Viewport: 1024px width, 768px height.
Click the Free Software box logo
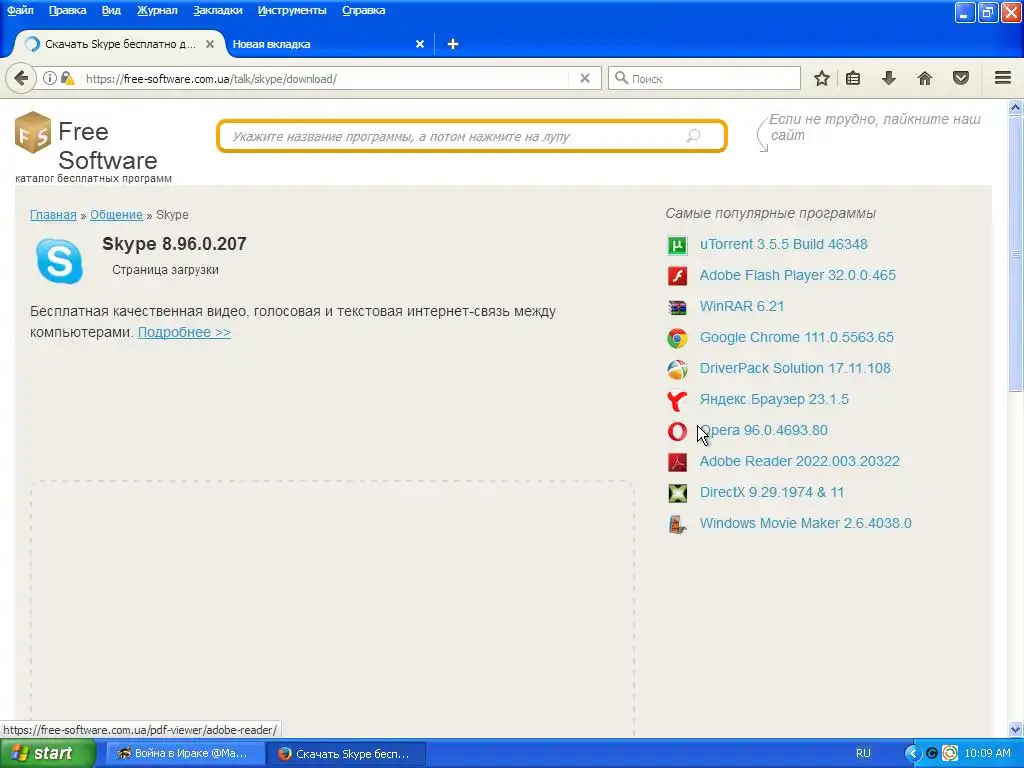pos(33,132)
